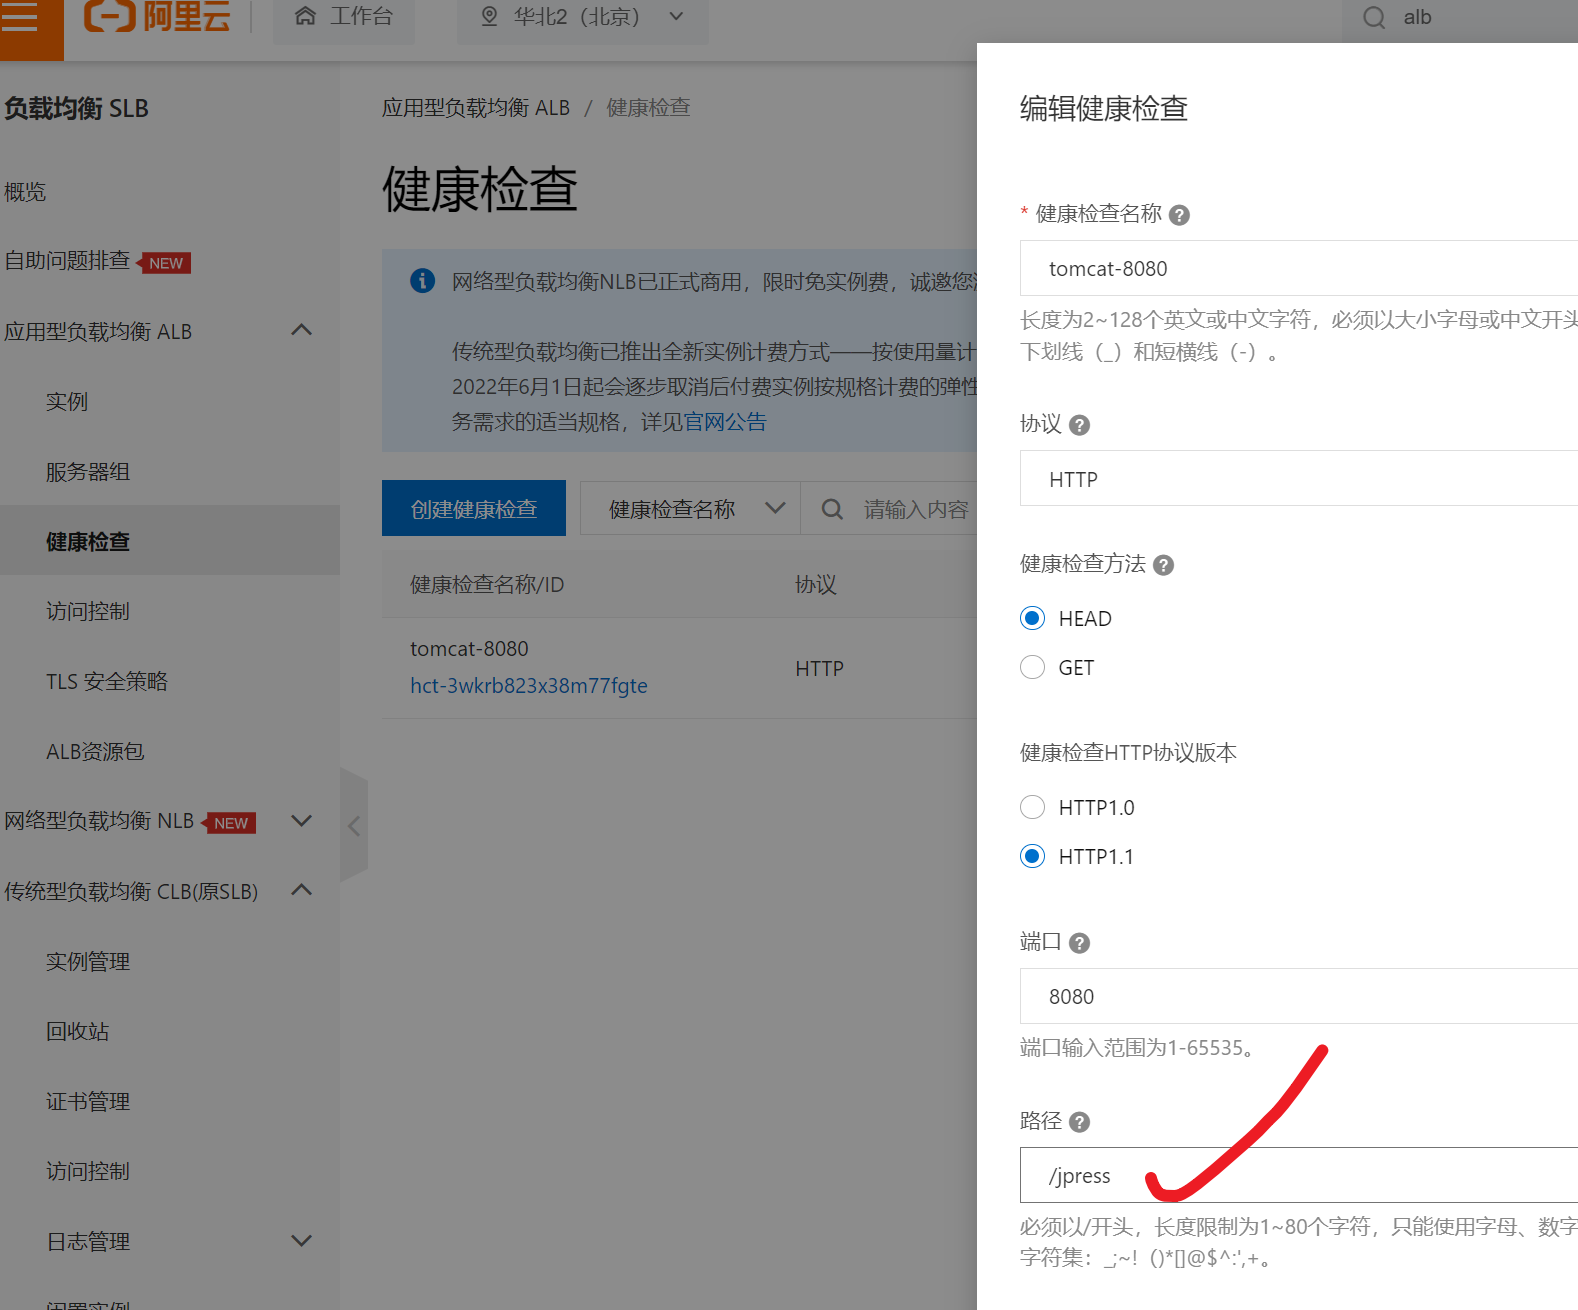Image resolution: width=1578 pixels, height=1310 pixels.
Task: Click the 路径 input field with /jpress
Action: [x=1298, y=1175]
